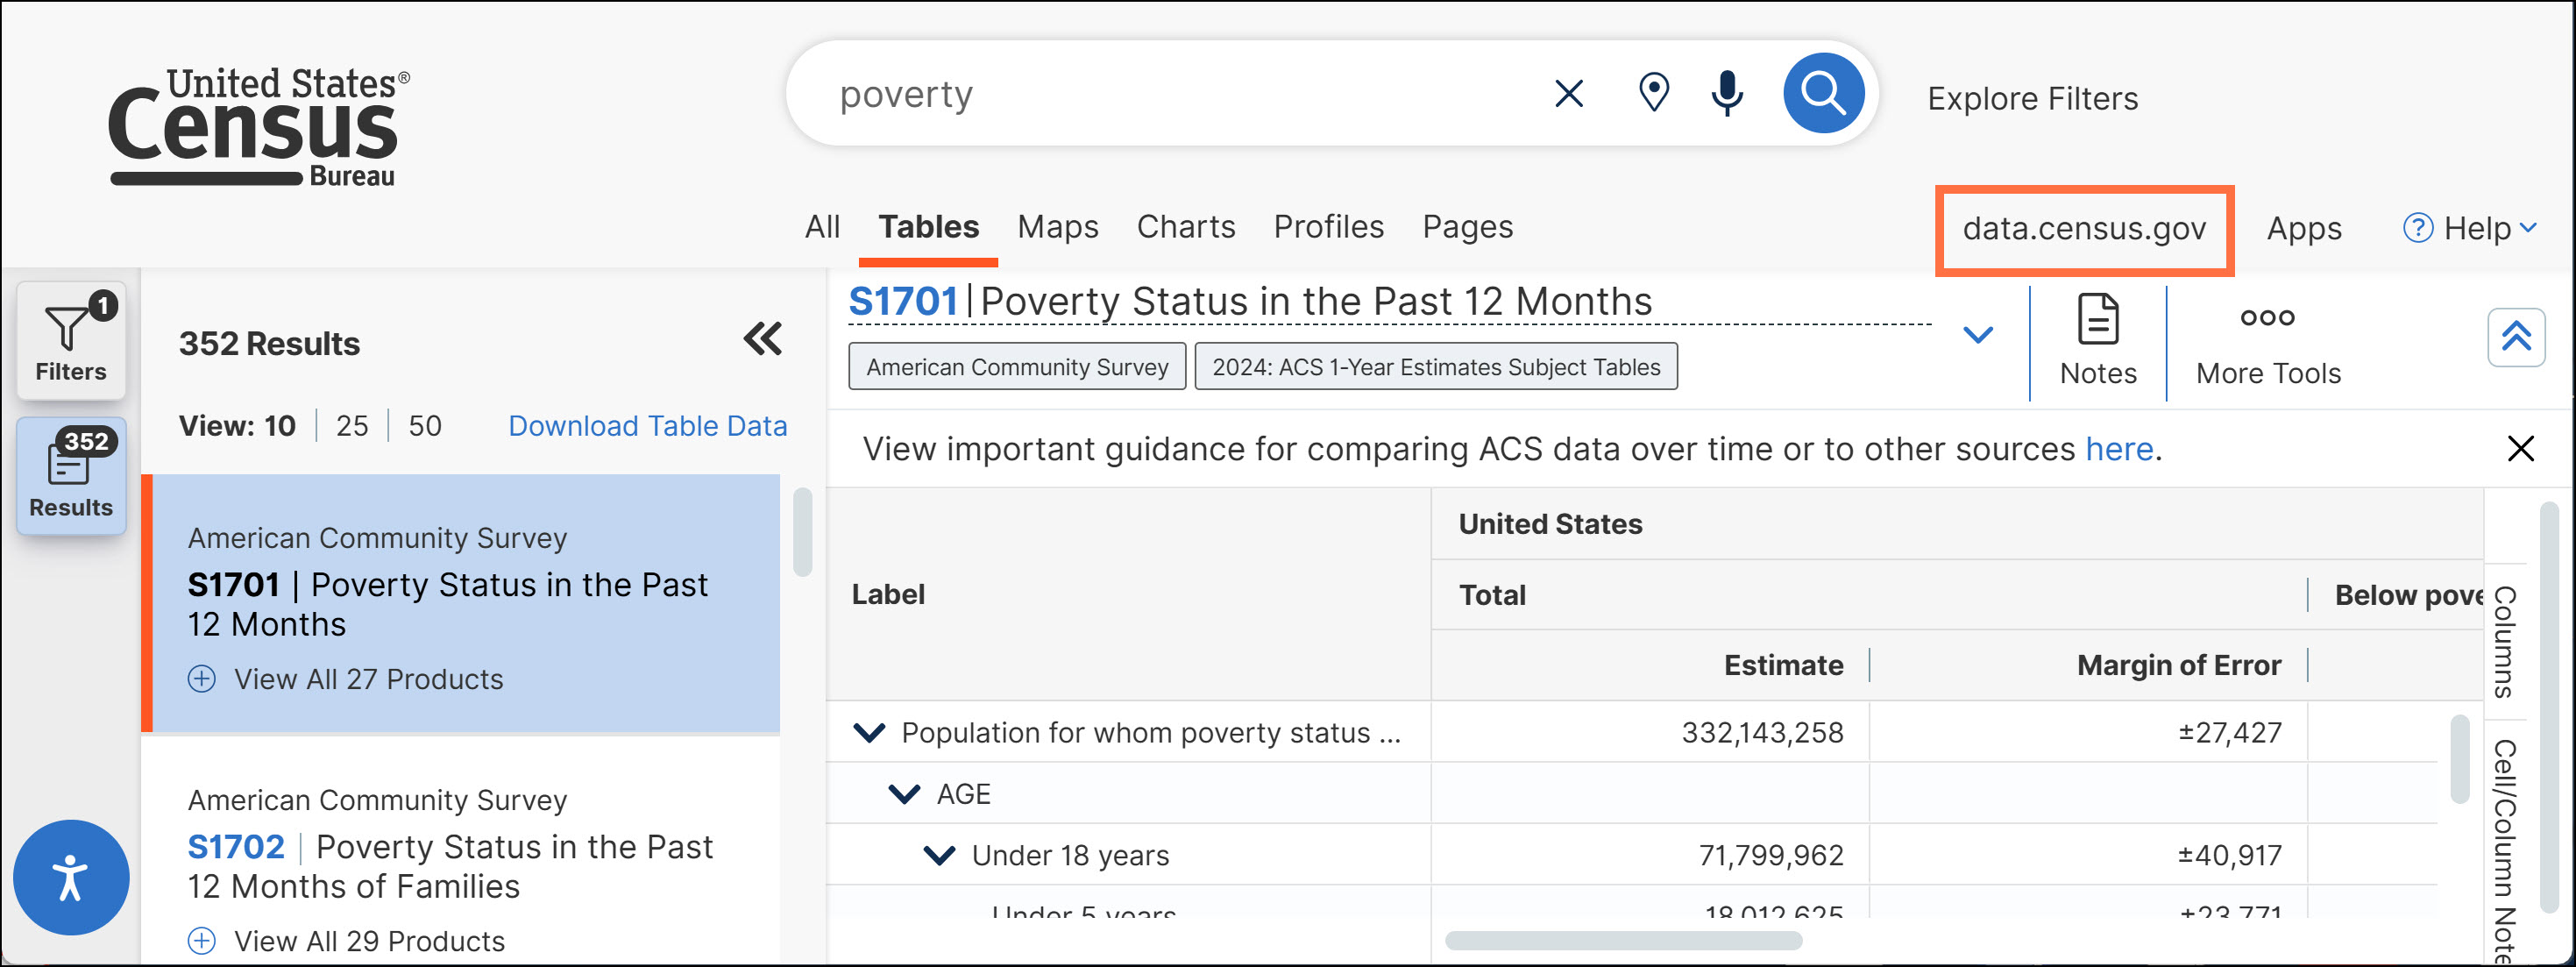Collapse the Under 18 years row
2576x967 pixels.
click(938, 855)
